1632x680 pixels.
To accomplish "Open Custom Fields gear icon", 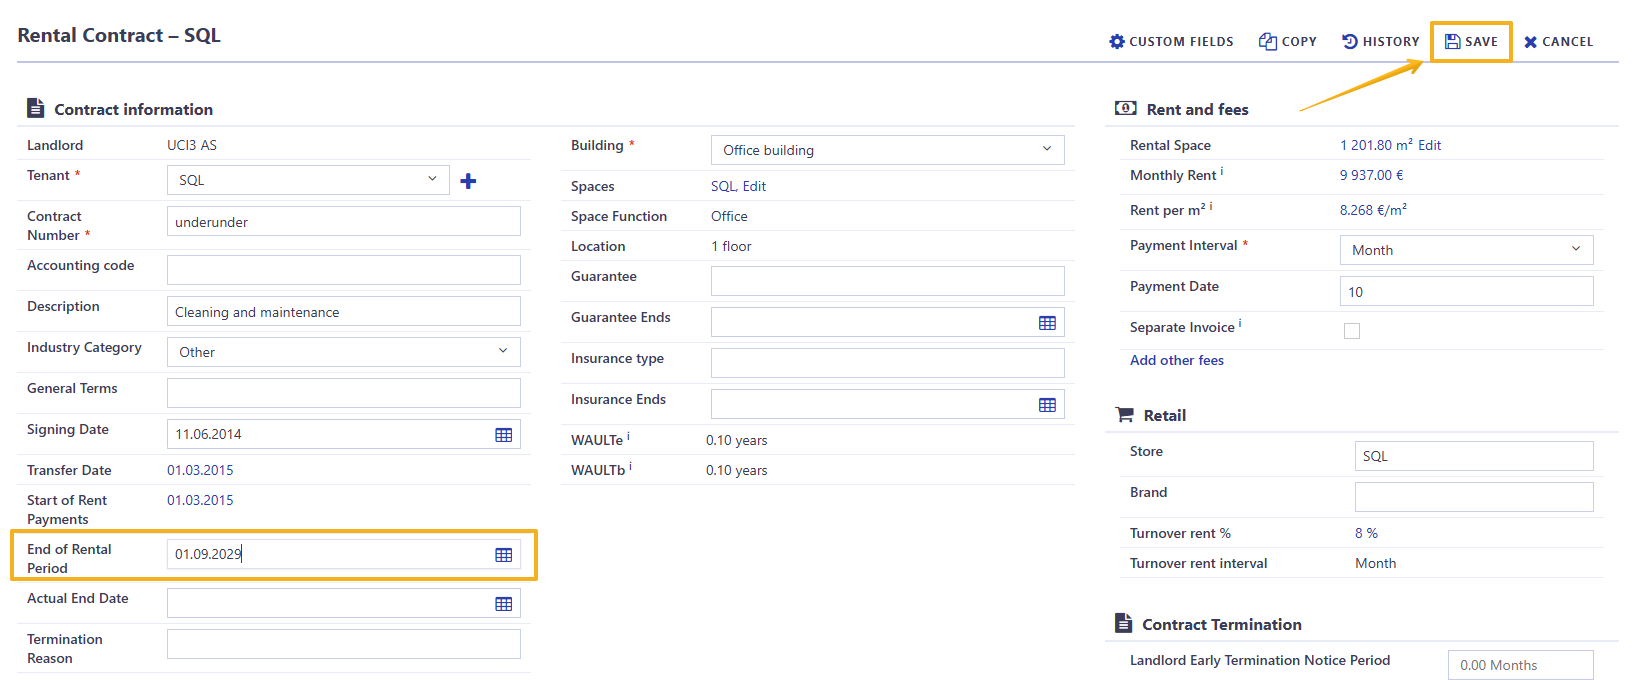I will point(1117,41).
